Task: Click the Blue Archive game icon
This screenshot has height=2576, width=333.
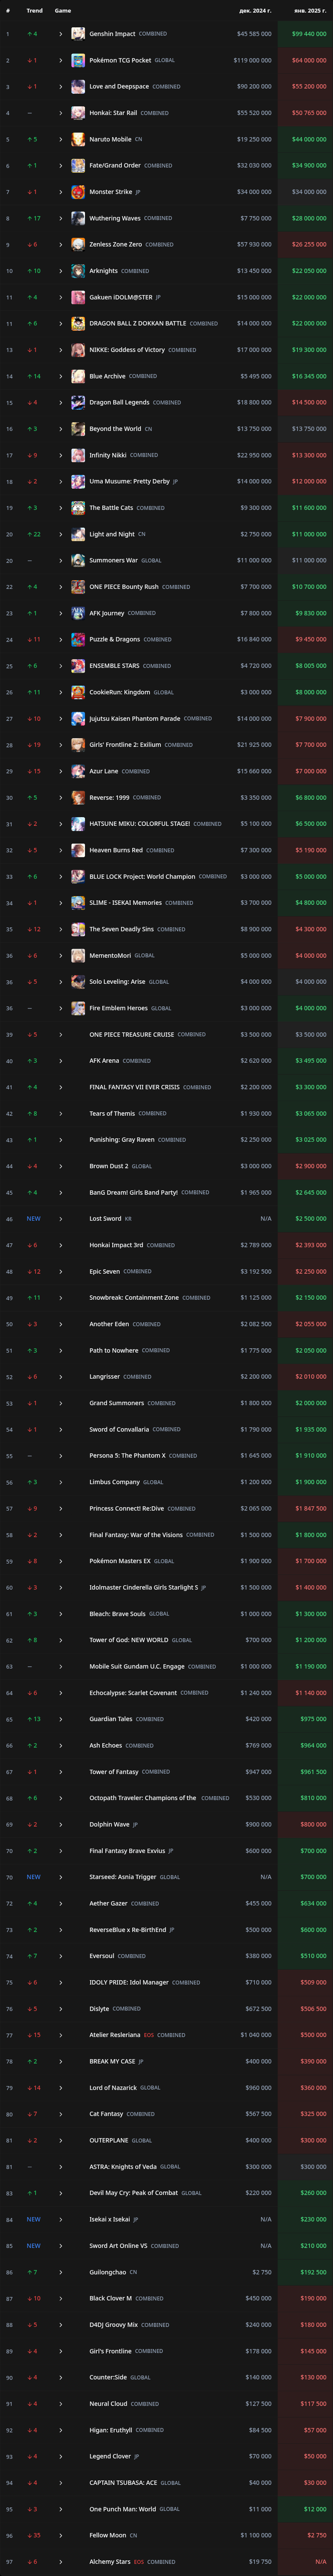Action: [x=78, y=376]
